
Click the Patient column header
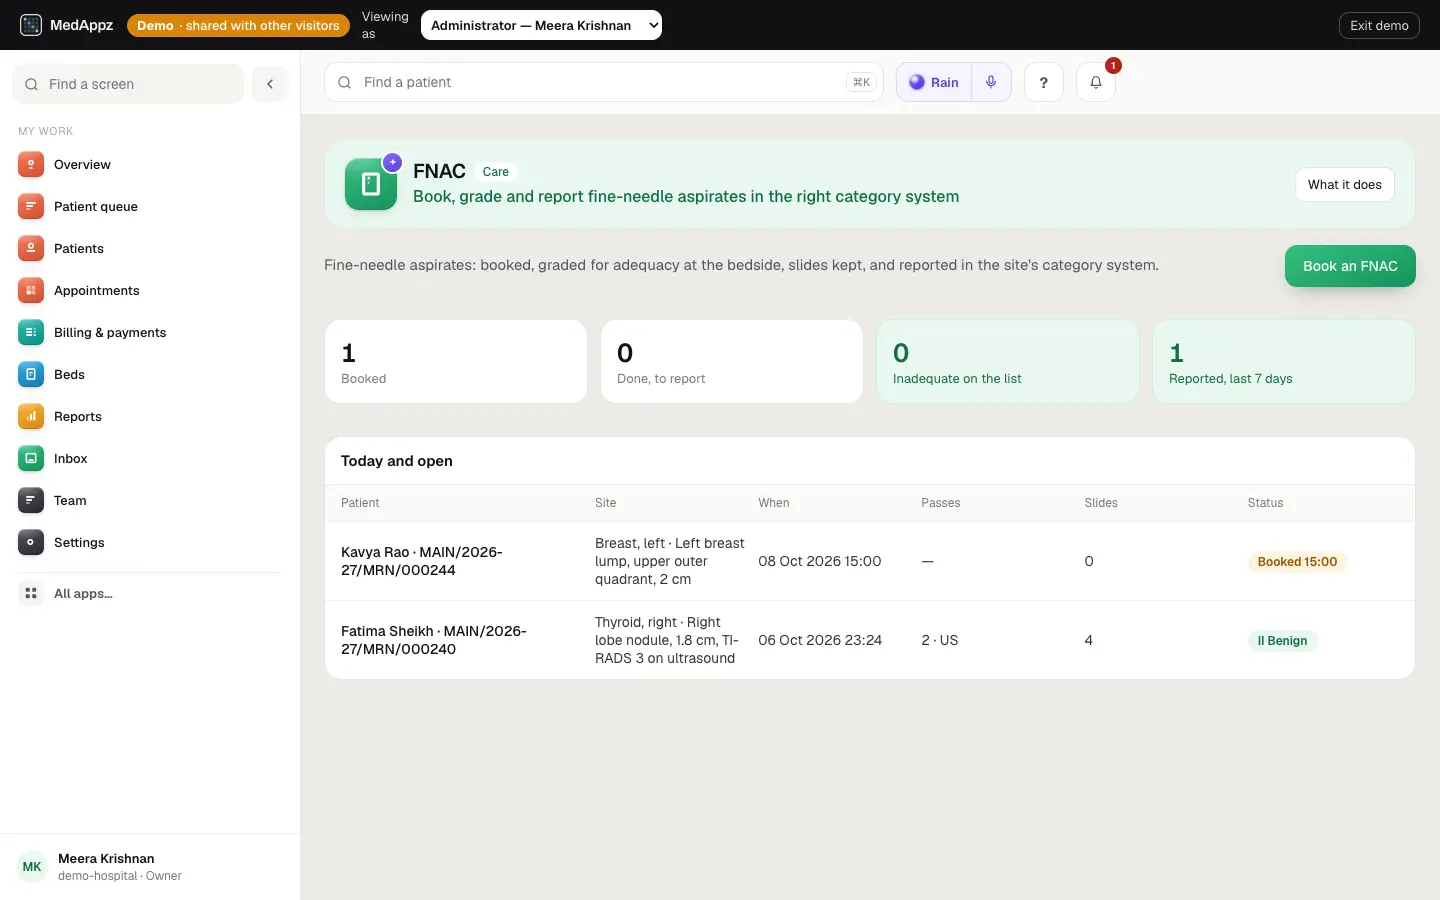point(360,503)
